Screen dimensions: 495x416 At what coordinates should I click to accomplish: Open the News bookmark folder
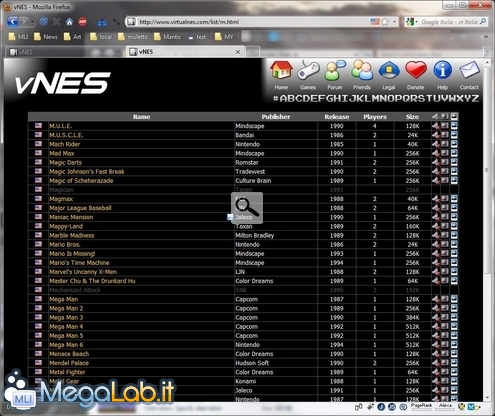point(46,37)
